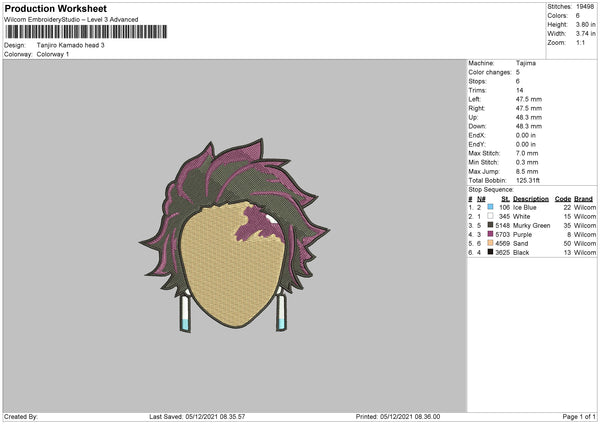Viewport: 600px width, 424px height.
Task: Click stitch count '5703' in stop sequence
Action: (x=502, y=235)
